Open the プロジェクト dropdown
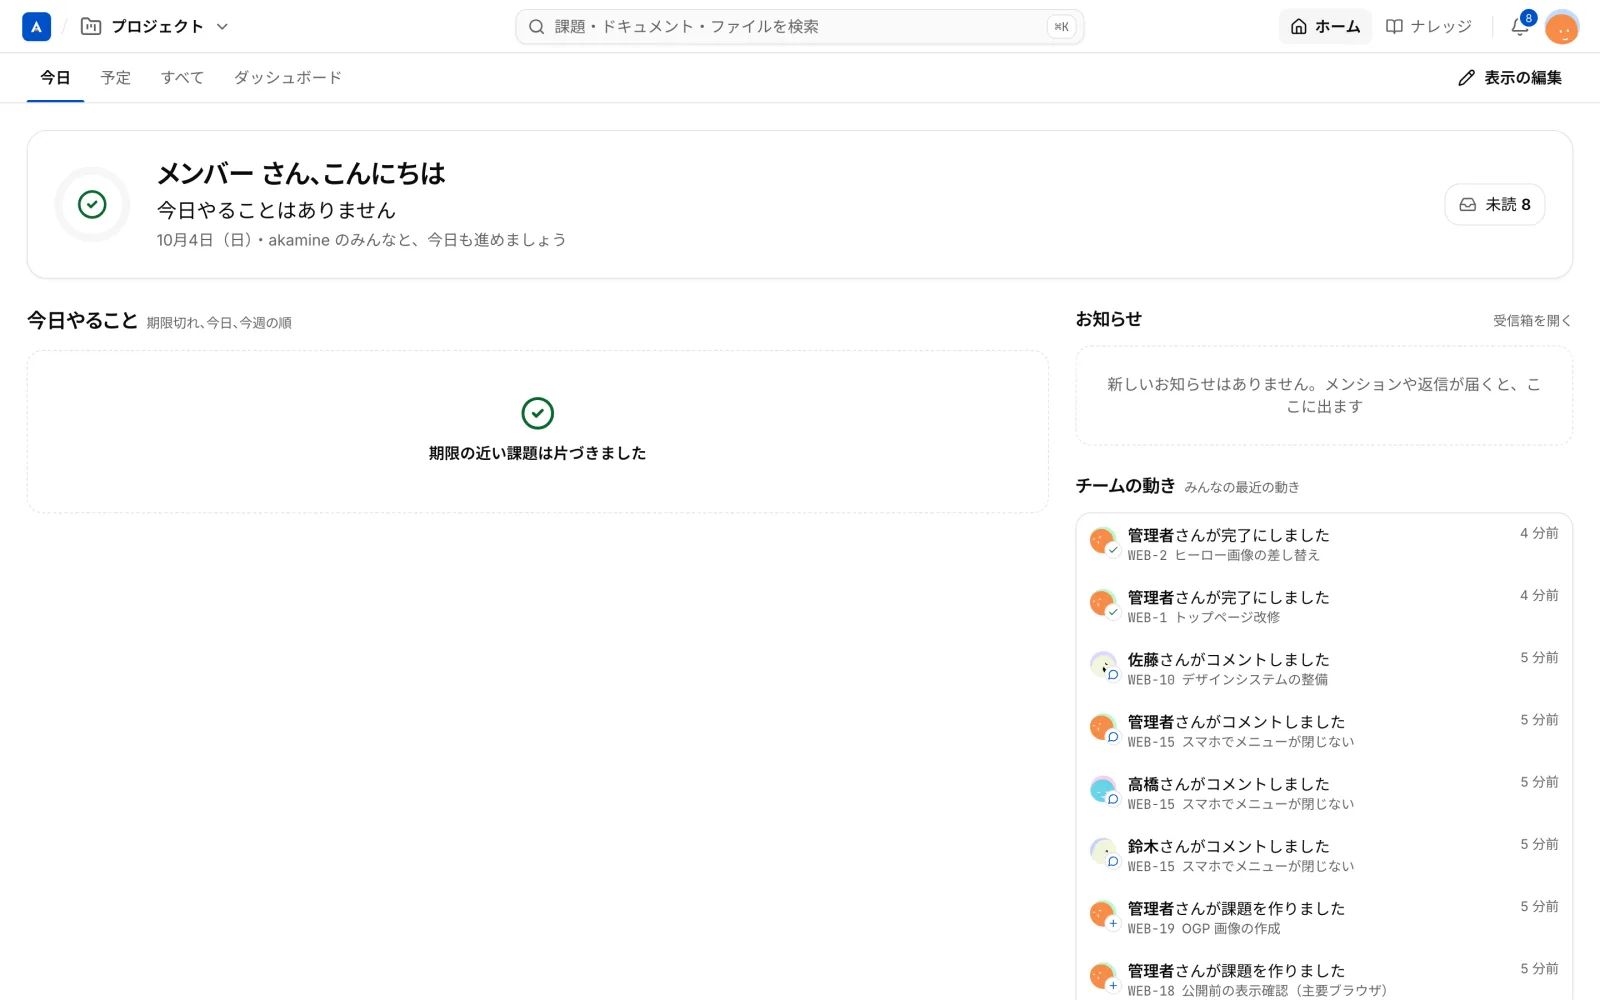 [155, 27]
